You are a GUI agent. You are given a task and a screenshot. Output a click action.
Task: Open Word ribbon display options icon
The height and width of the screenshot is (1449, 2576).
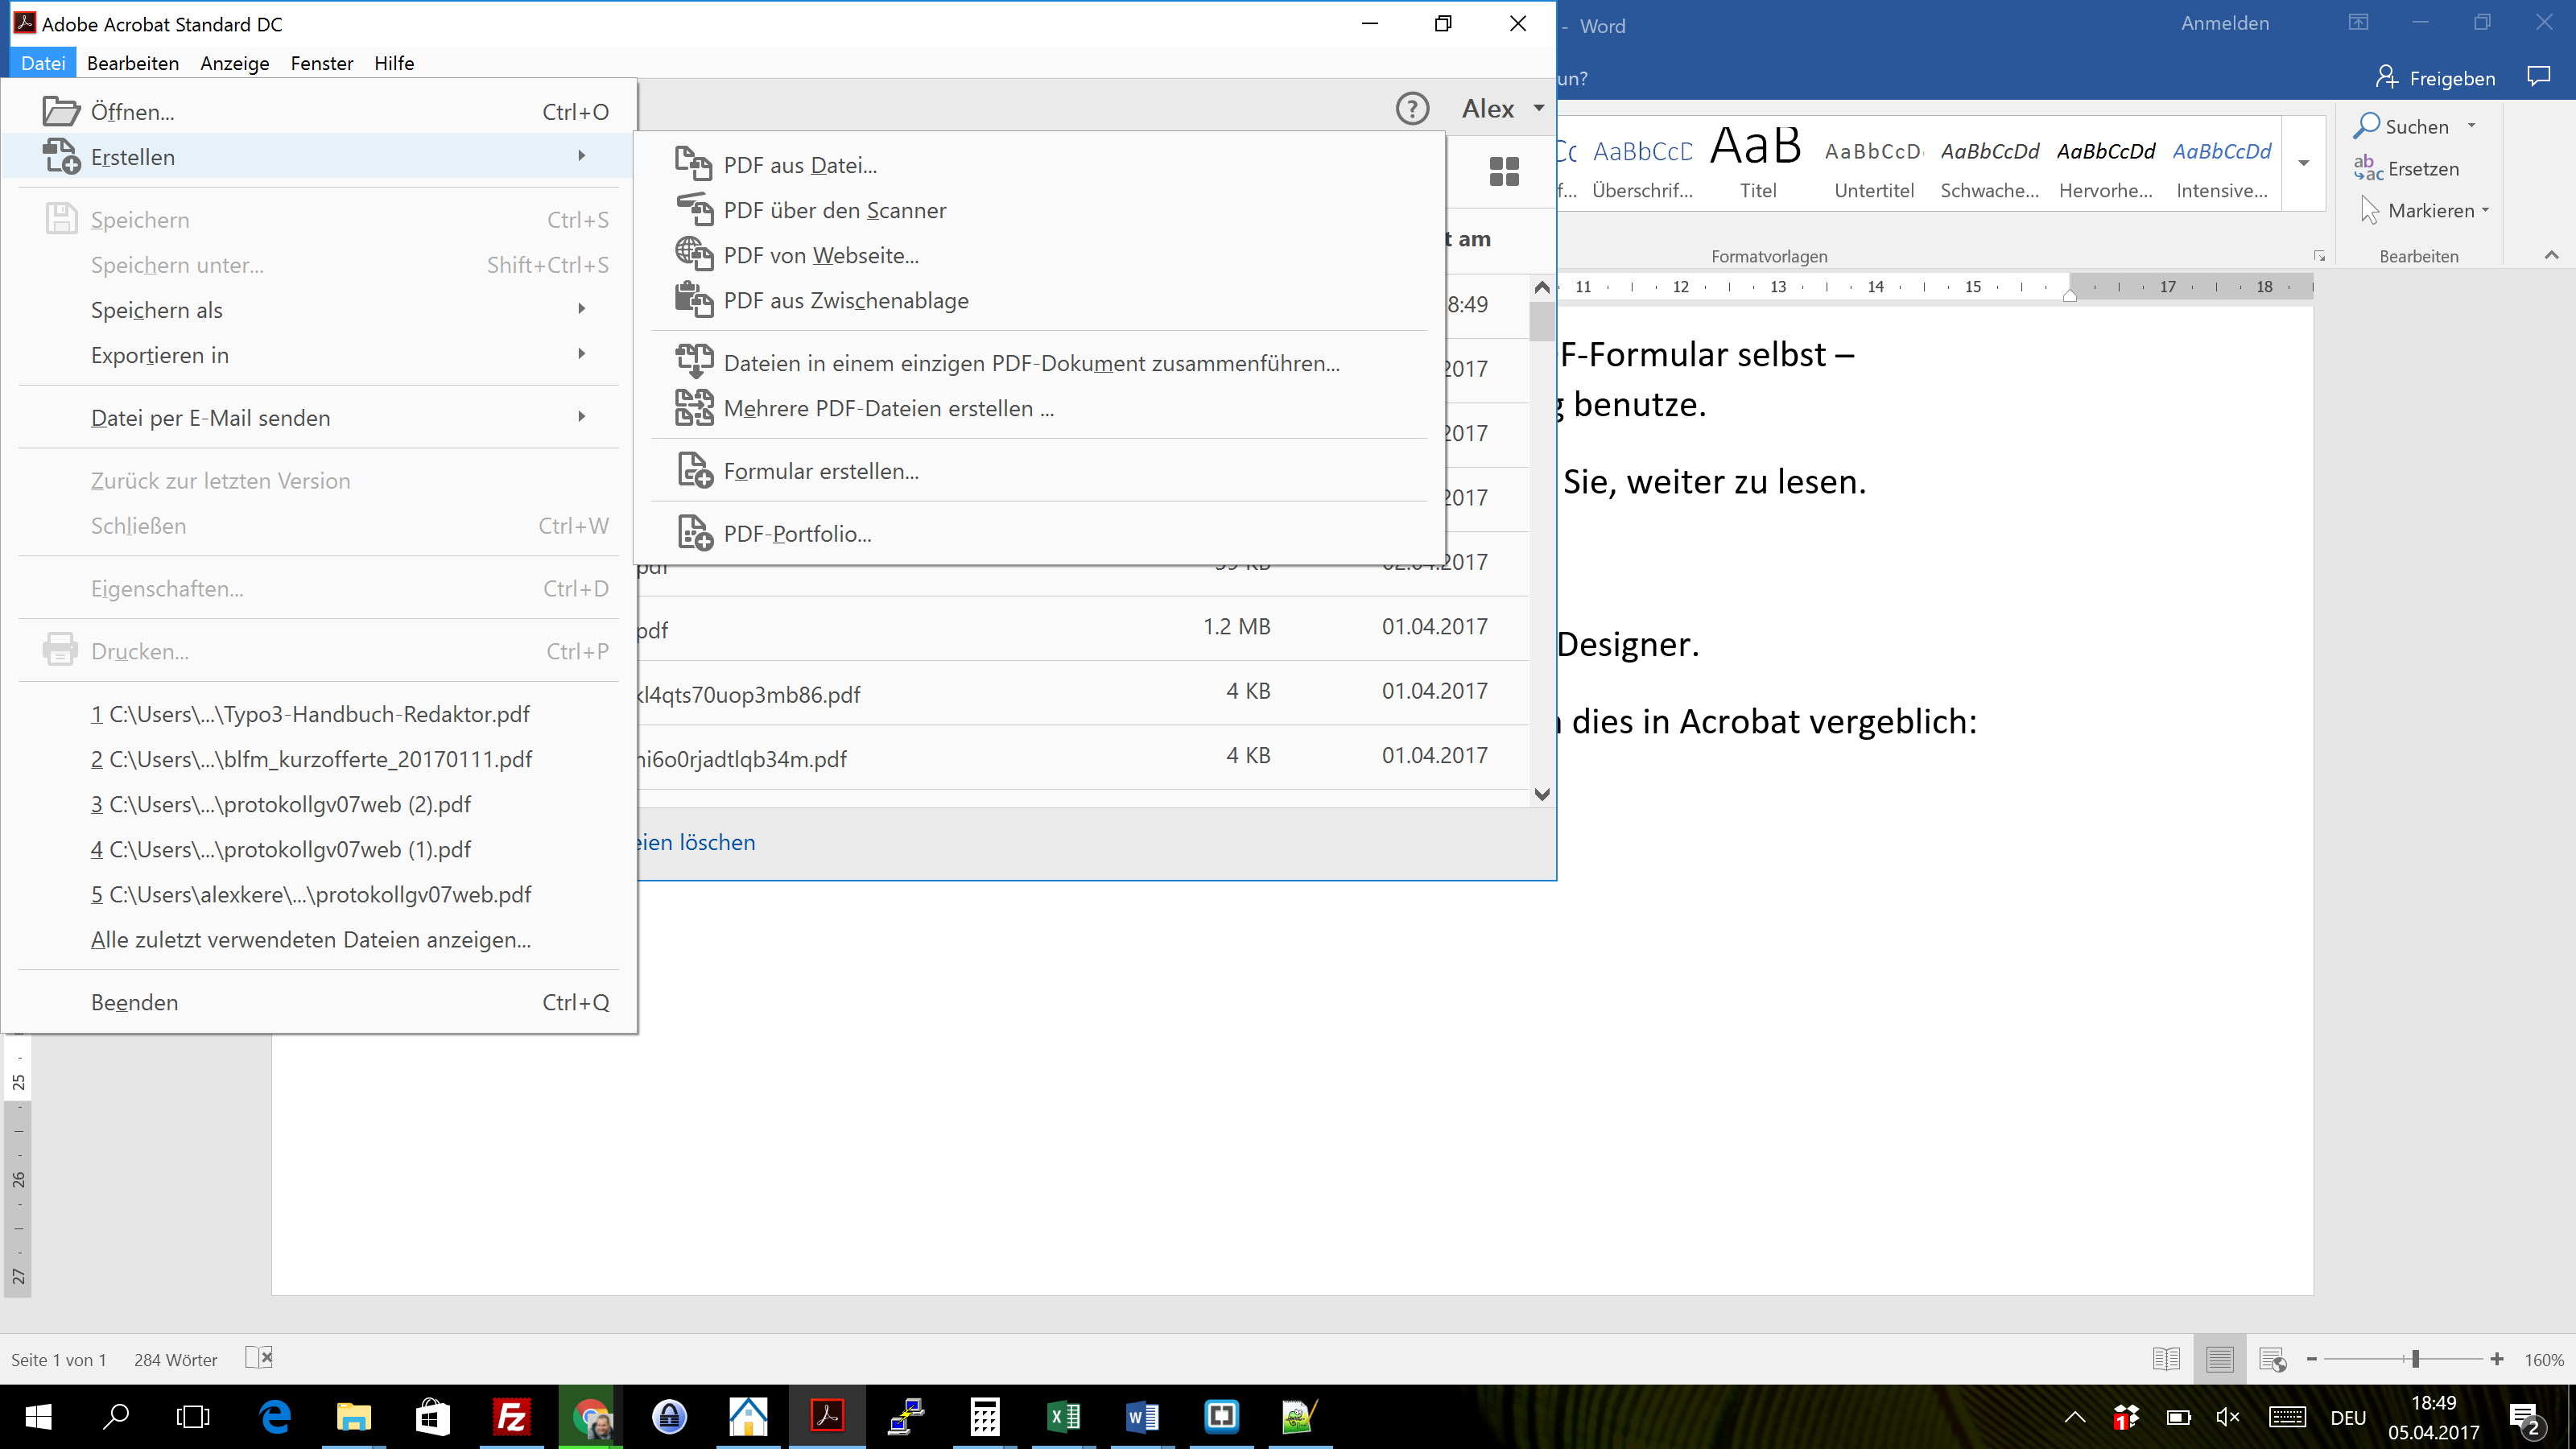2358,23
